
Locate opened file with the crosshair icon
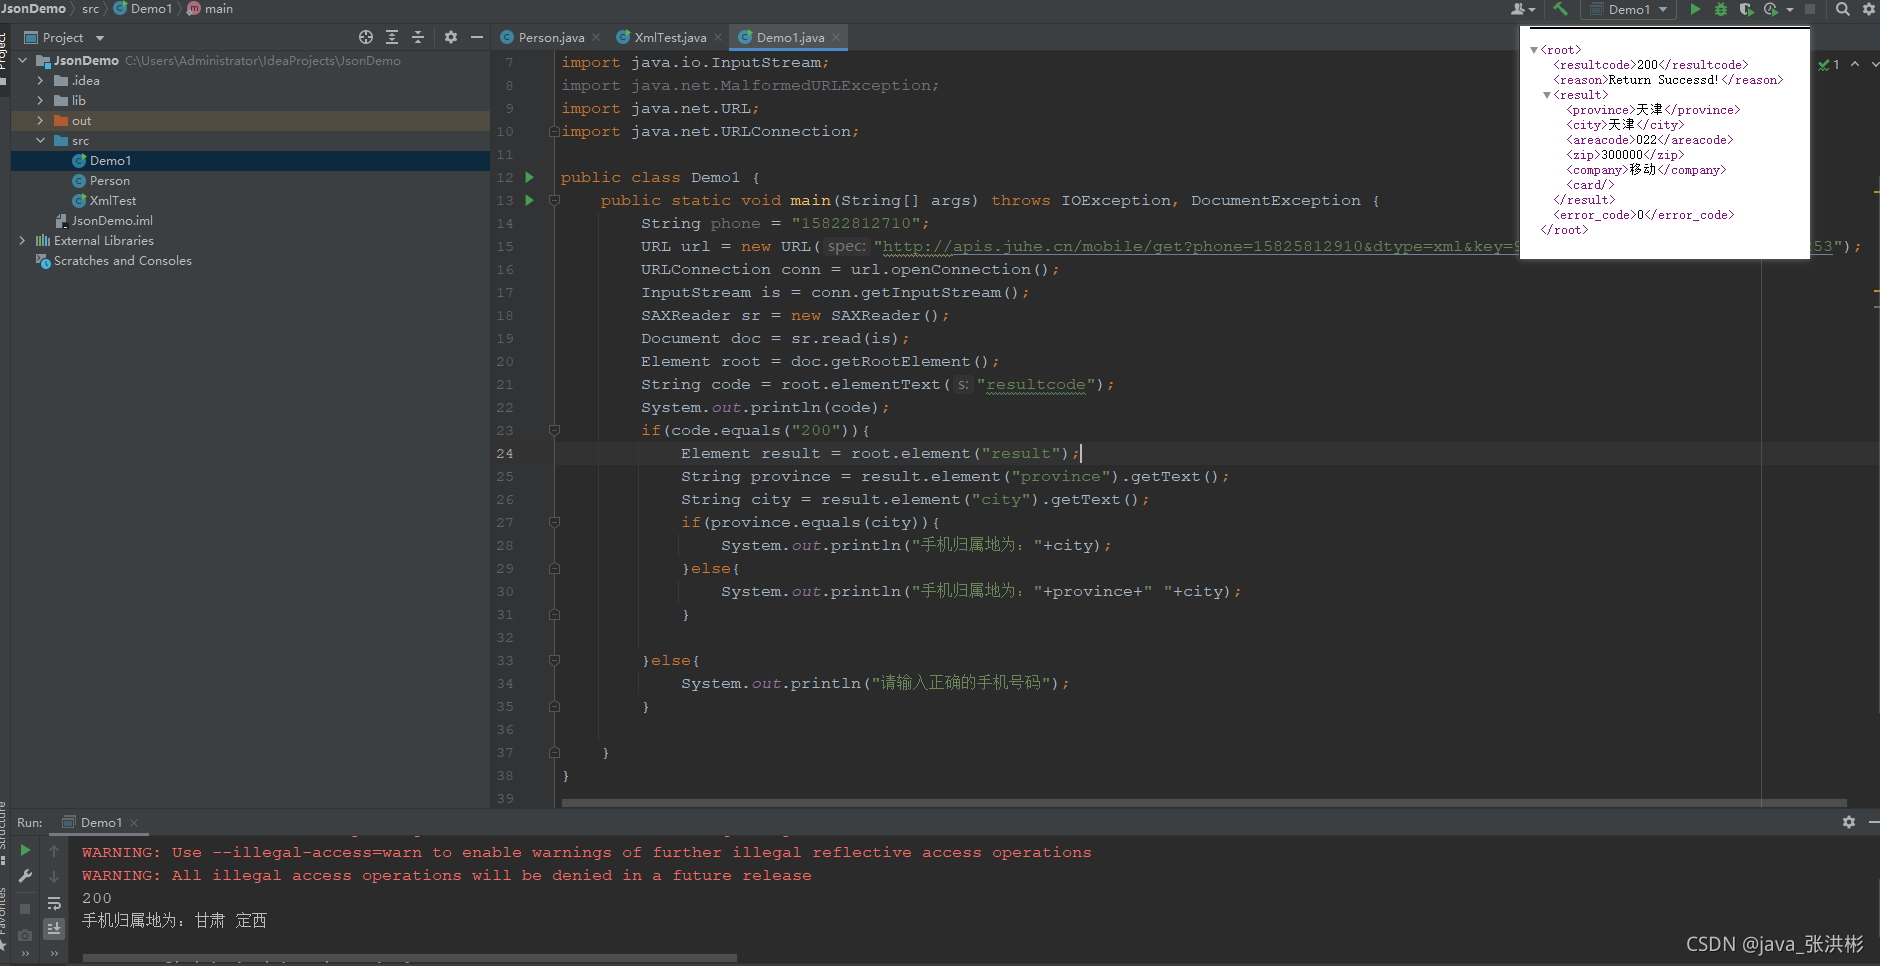pyautogui.click(x=366, y=37)
